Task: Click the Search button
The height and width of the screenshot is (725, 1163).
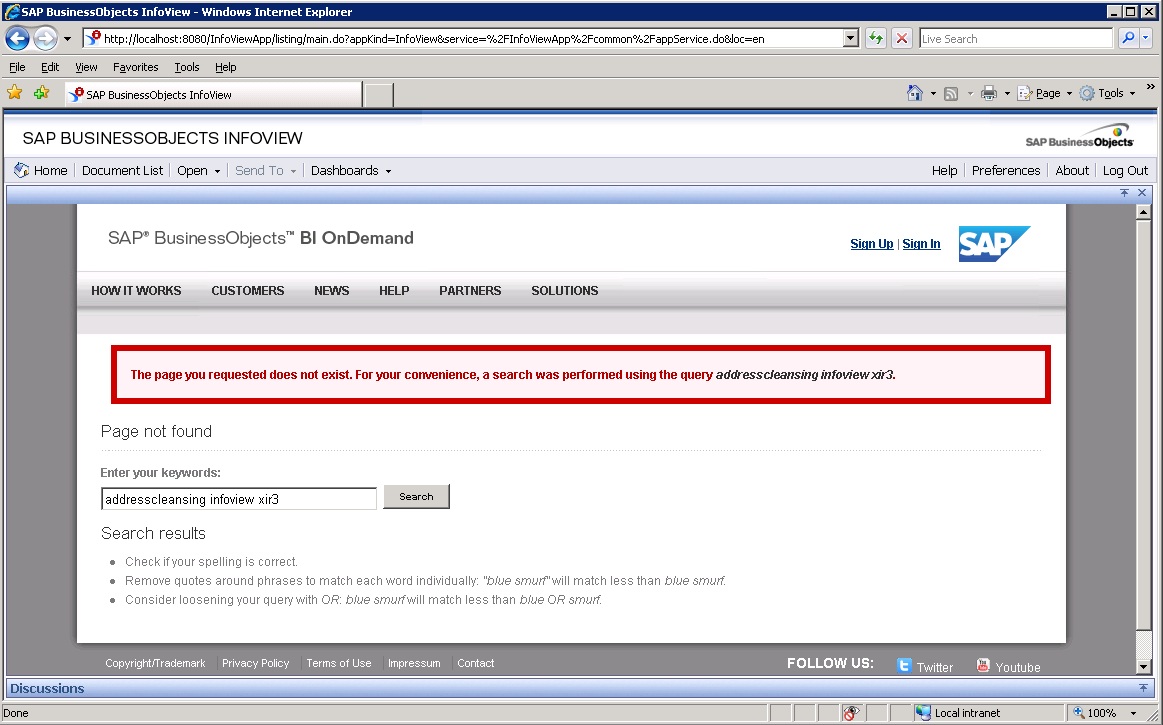Action: point(416,496)
